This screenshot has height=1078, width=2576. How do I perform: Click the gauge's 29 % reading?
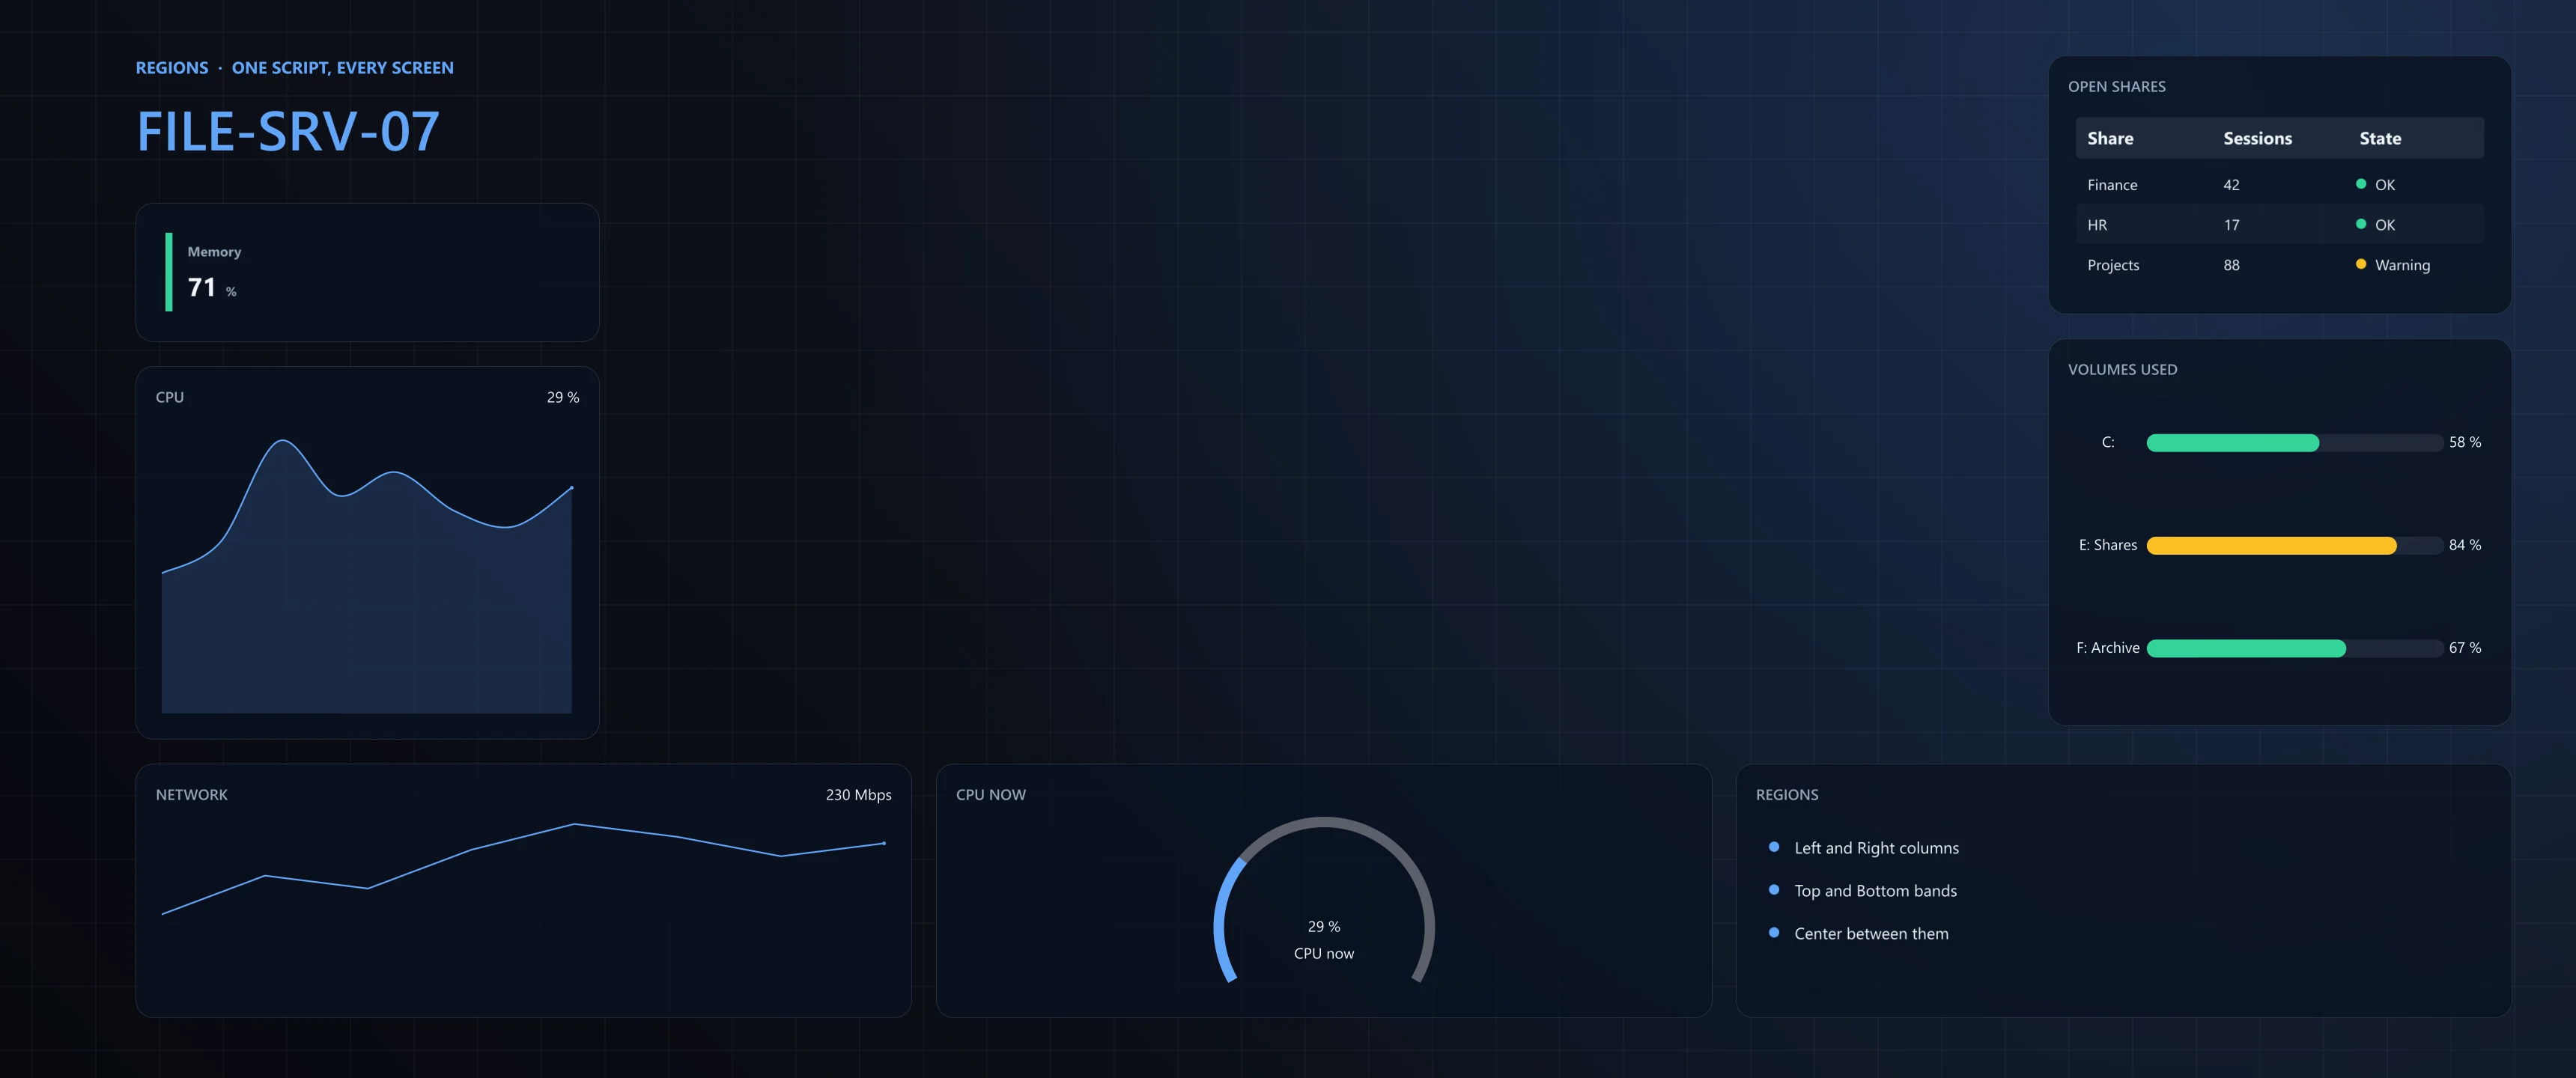[1324, 927]
